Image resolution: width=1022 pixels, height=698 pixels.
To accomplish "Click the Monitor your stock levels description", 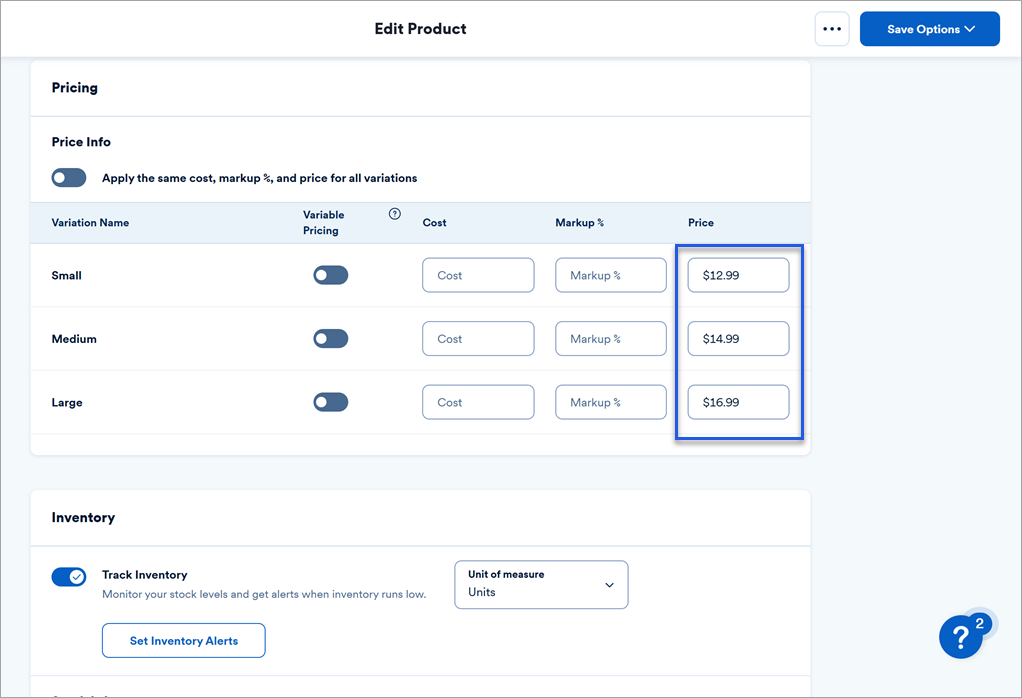I will pos(264,594).
